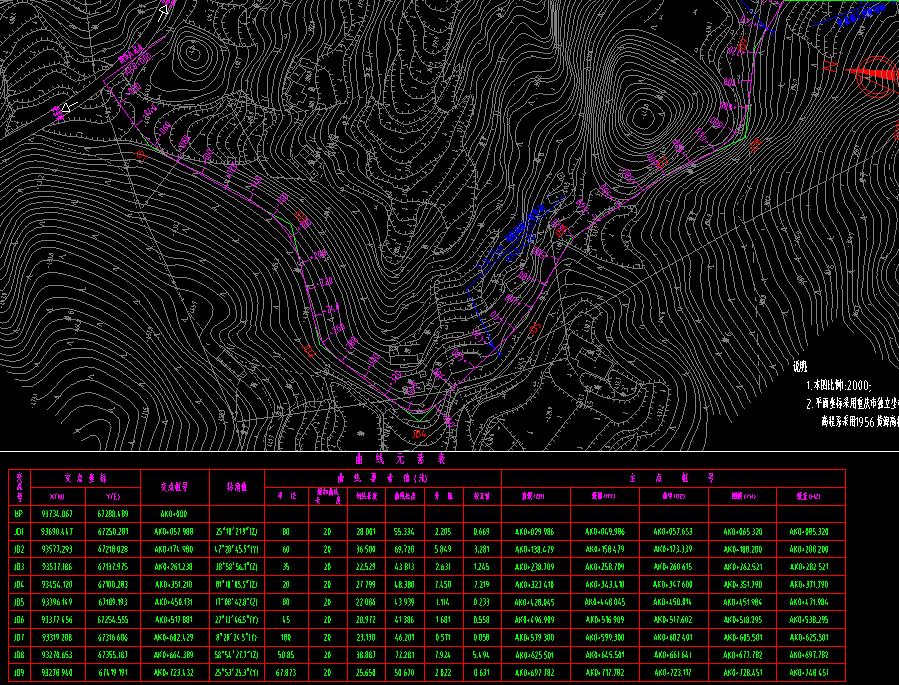Click the station "AK0+282.521" in the JD3 row
This screenshot has width=899, height=685.
(809, 567)
